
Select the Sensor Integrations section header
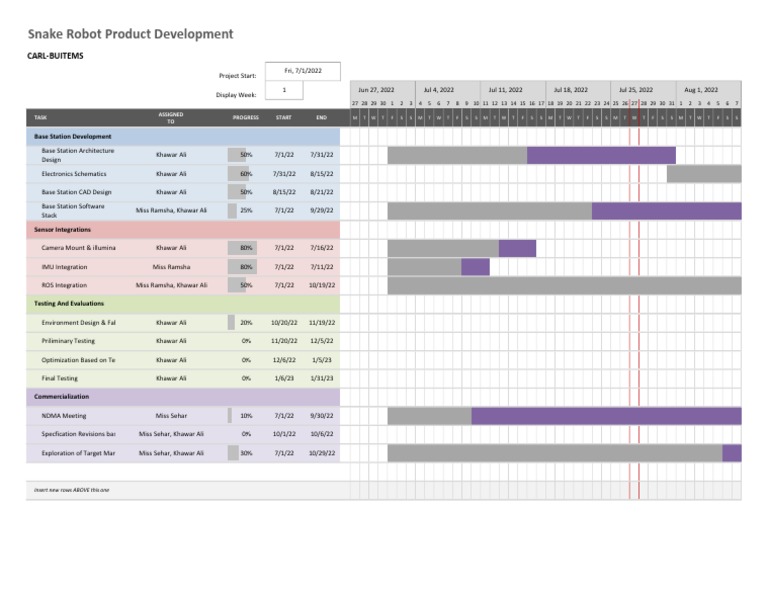click(183, 229)
